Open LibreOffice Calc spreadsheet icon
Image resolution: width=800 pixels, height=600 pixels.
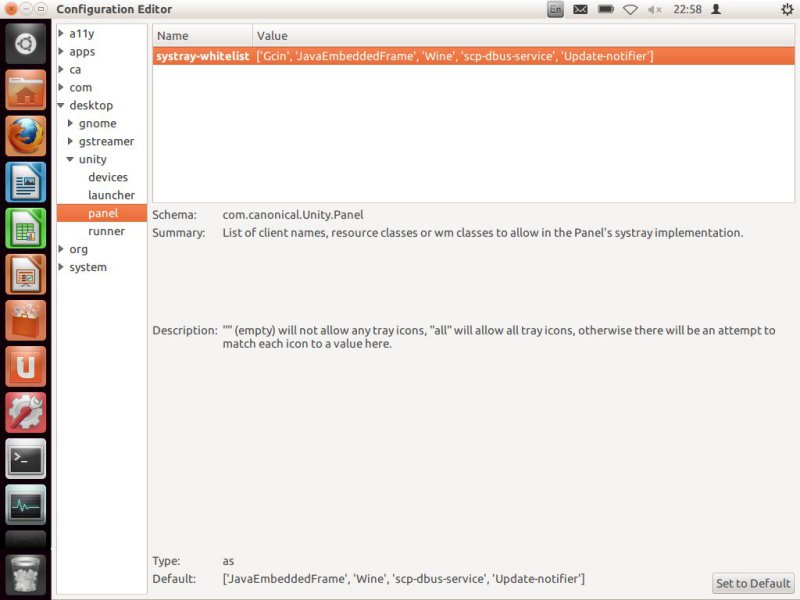pyautogui.click(x=26, y=228)
